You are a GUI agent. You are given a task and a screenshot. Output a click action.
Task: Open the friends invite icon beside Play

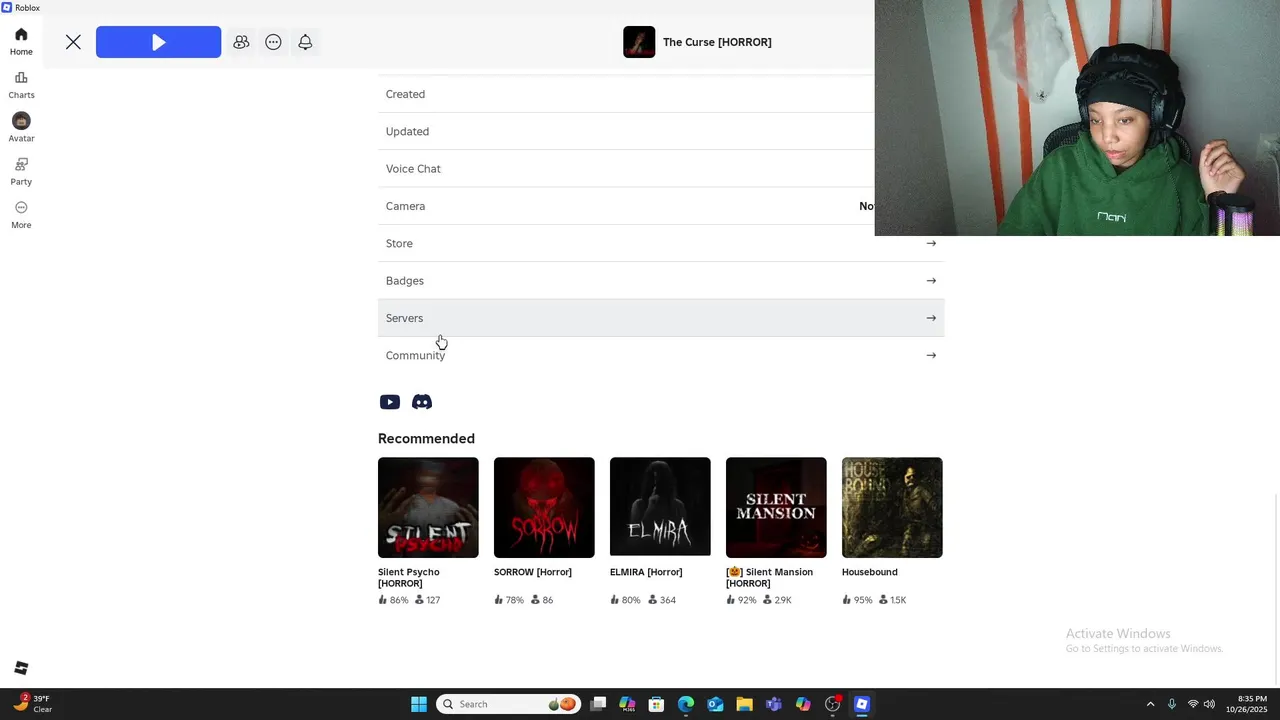(241, 42)
